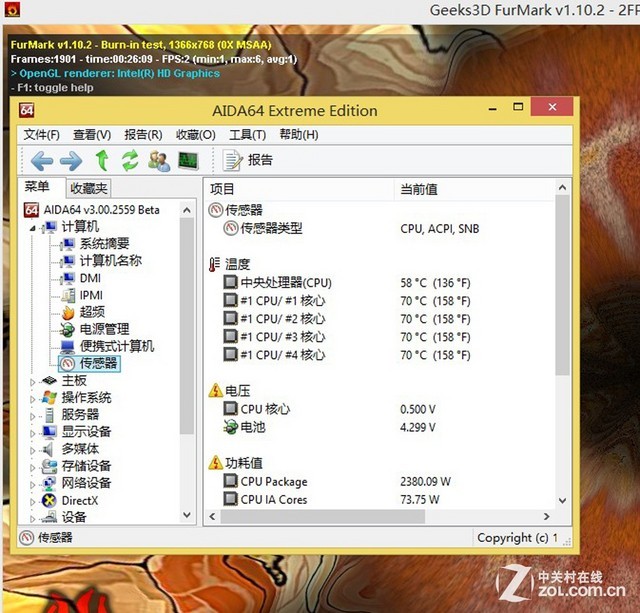Open the 文件(F) menu
This screenshot has height=613, width=640.
coord(42,134)
